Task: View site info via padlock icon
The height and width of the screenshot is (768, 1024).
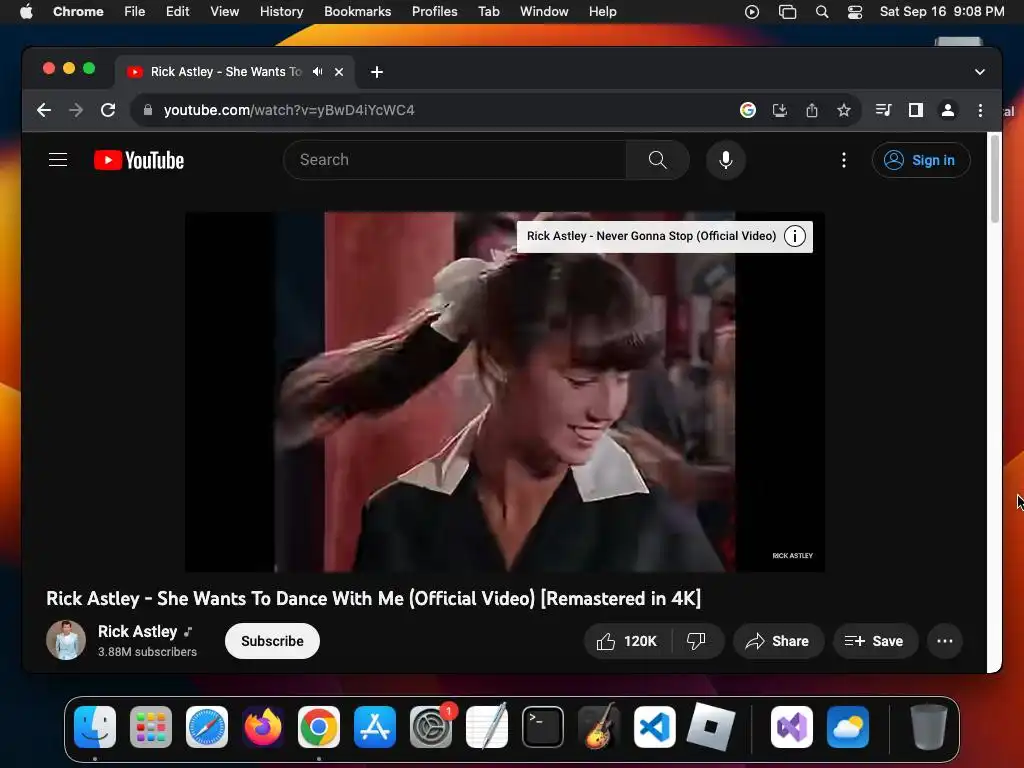Action: (x=148, y=110)
